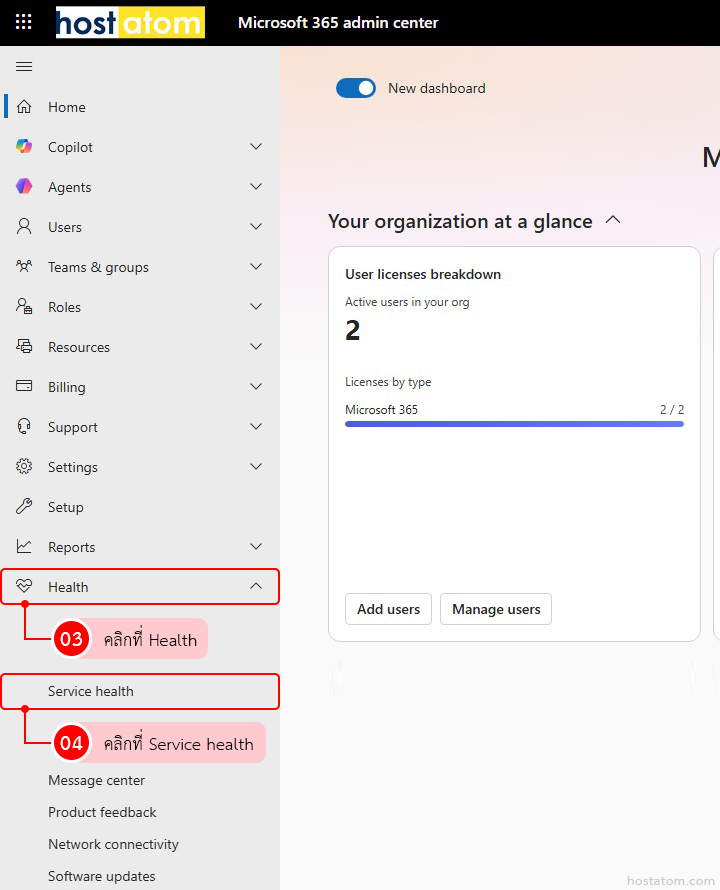Click the New dashboard label
Image resolution: width=720 pixels, height=890 pixels.
[437, 88]
